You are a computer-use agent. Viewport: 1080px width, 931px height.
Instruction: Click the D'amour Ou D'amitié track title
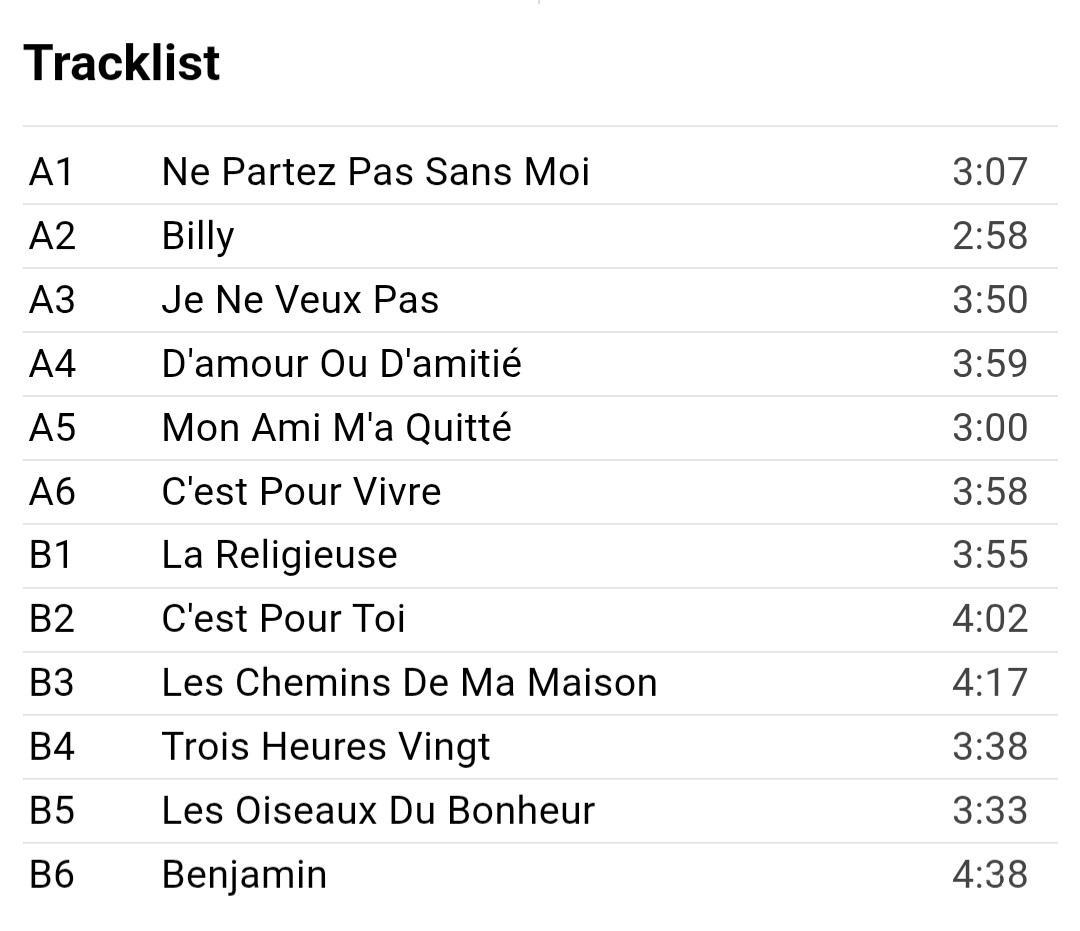pos(341,364)
